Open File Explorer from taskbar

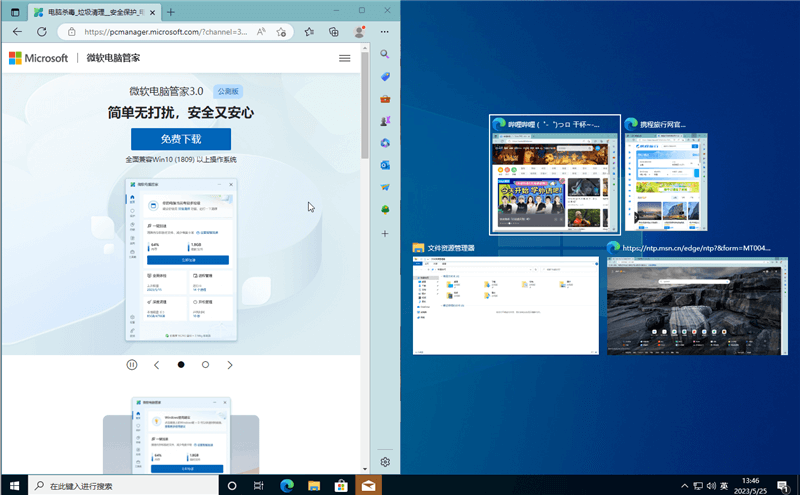pyautogui.click(x=314, y=485)
